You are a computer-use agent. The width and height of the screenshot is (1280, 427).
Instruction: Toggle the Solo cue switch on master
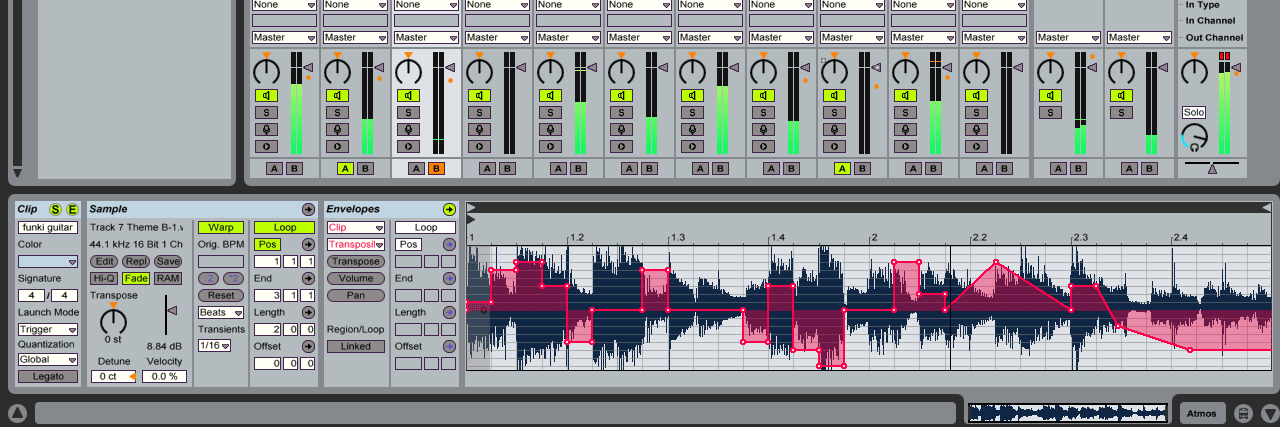pos(1194,112)
